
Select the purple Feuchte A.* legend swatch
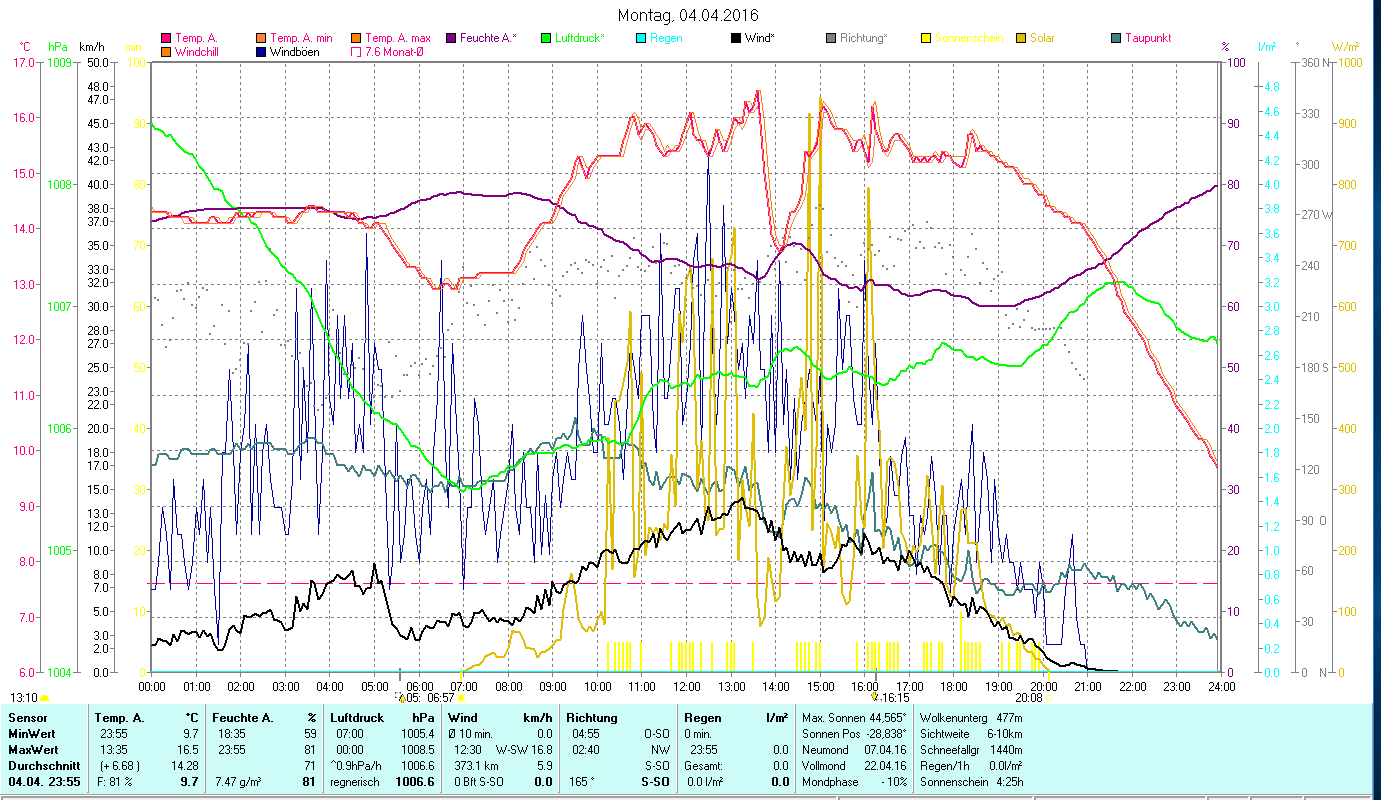pos(451,38)
